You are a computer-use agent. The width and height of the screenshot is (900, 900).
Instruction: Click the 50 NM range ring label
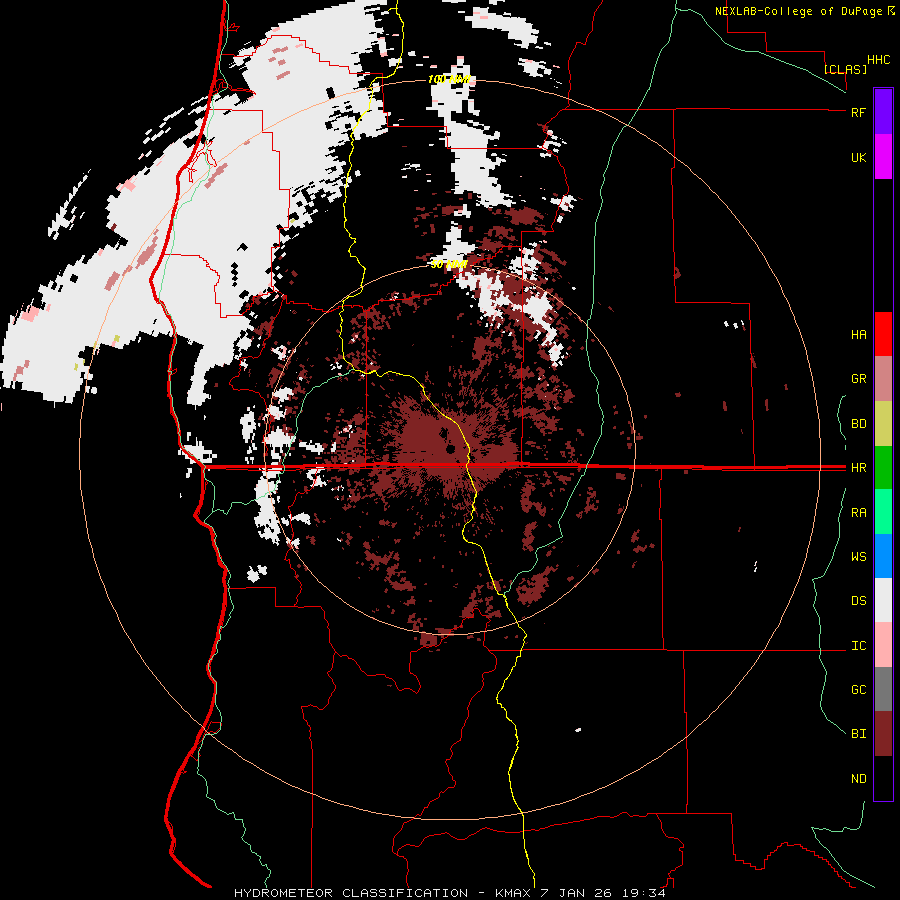pyautogui.click(x=449, y=264)
